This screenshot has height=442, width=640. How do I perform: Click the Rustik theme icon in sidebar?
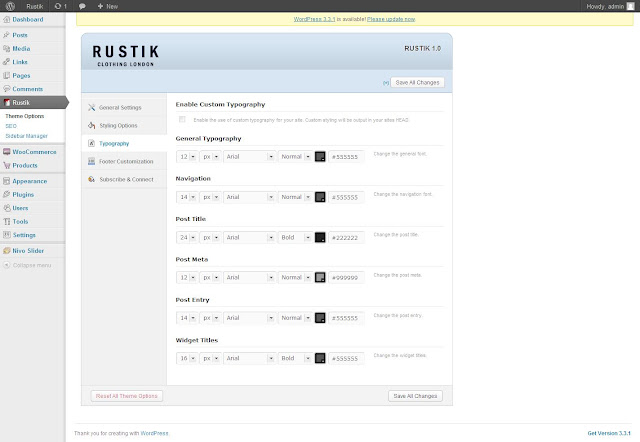pos(7,102)
